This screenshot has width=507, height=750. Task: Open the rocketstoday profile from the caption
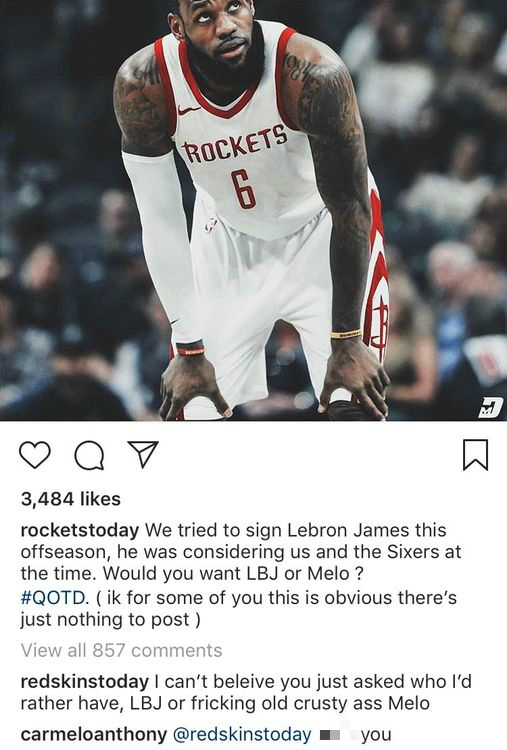80,530
